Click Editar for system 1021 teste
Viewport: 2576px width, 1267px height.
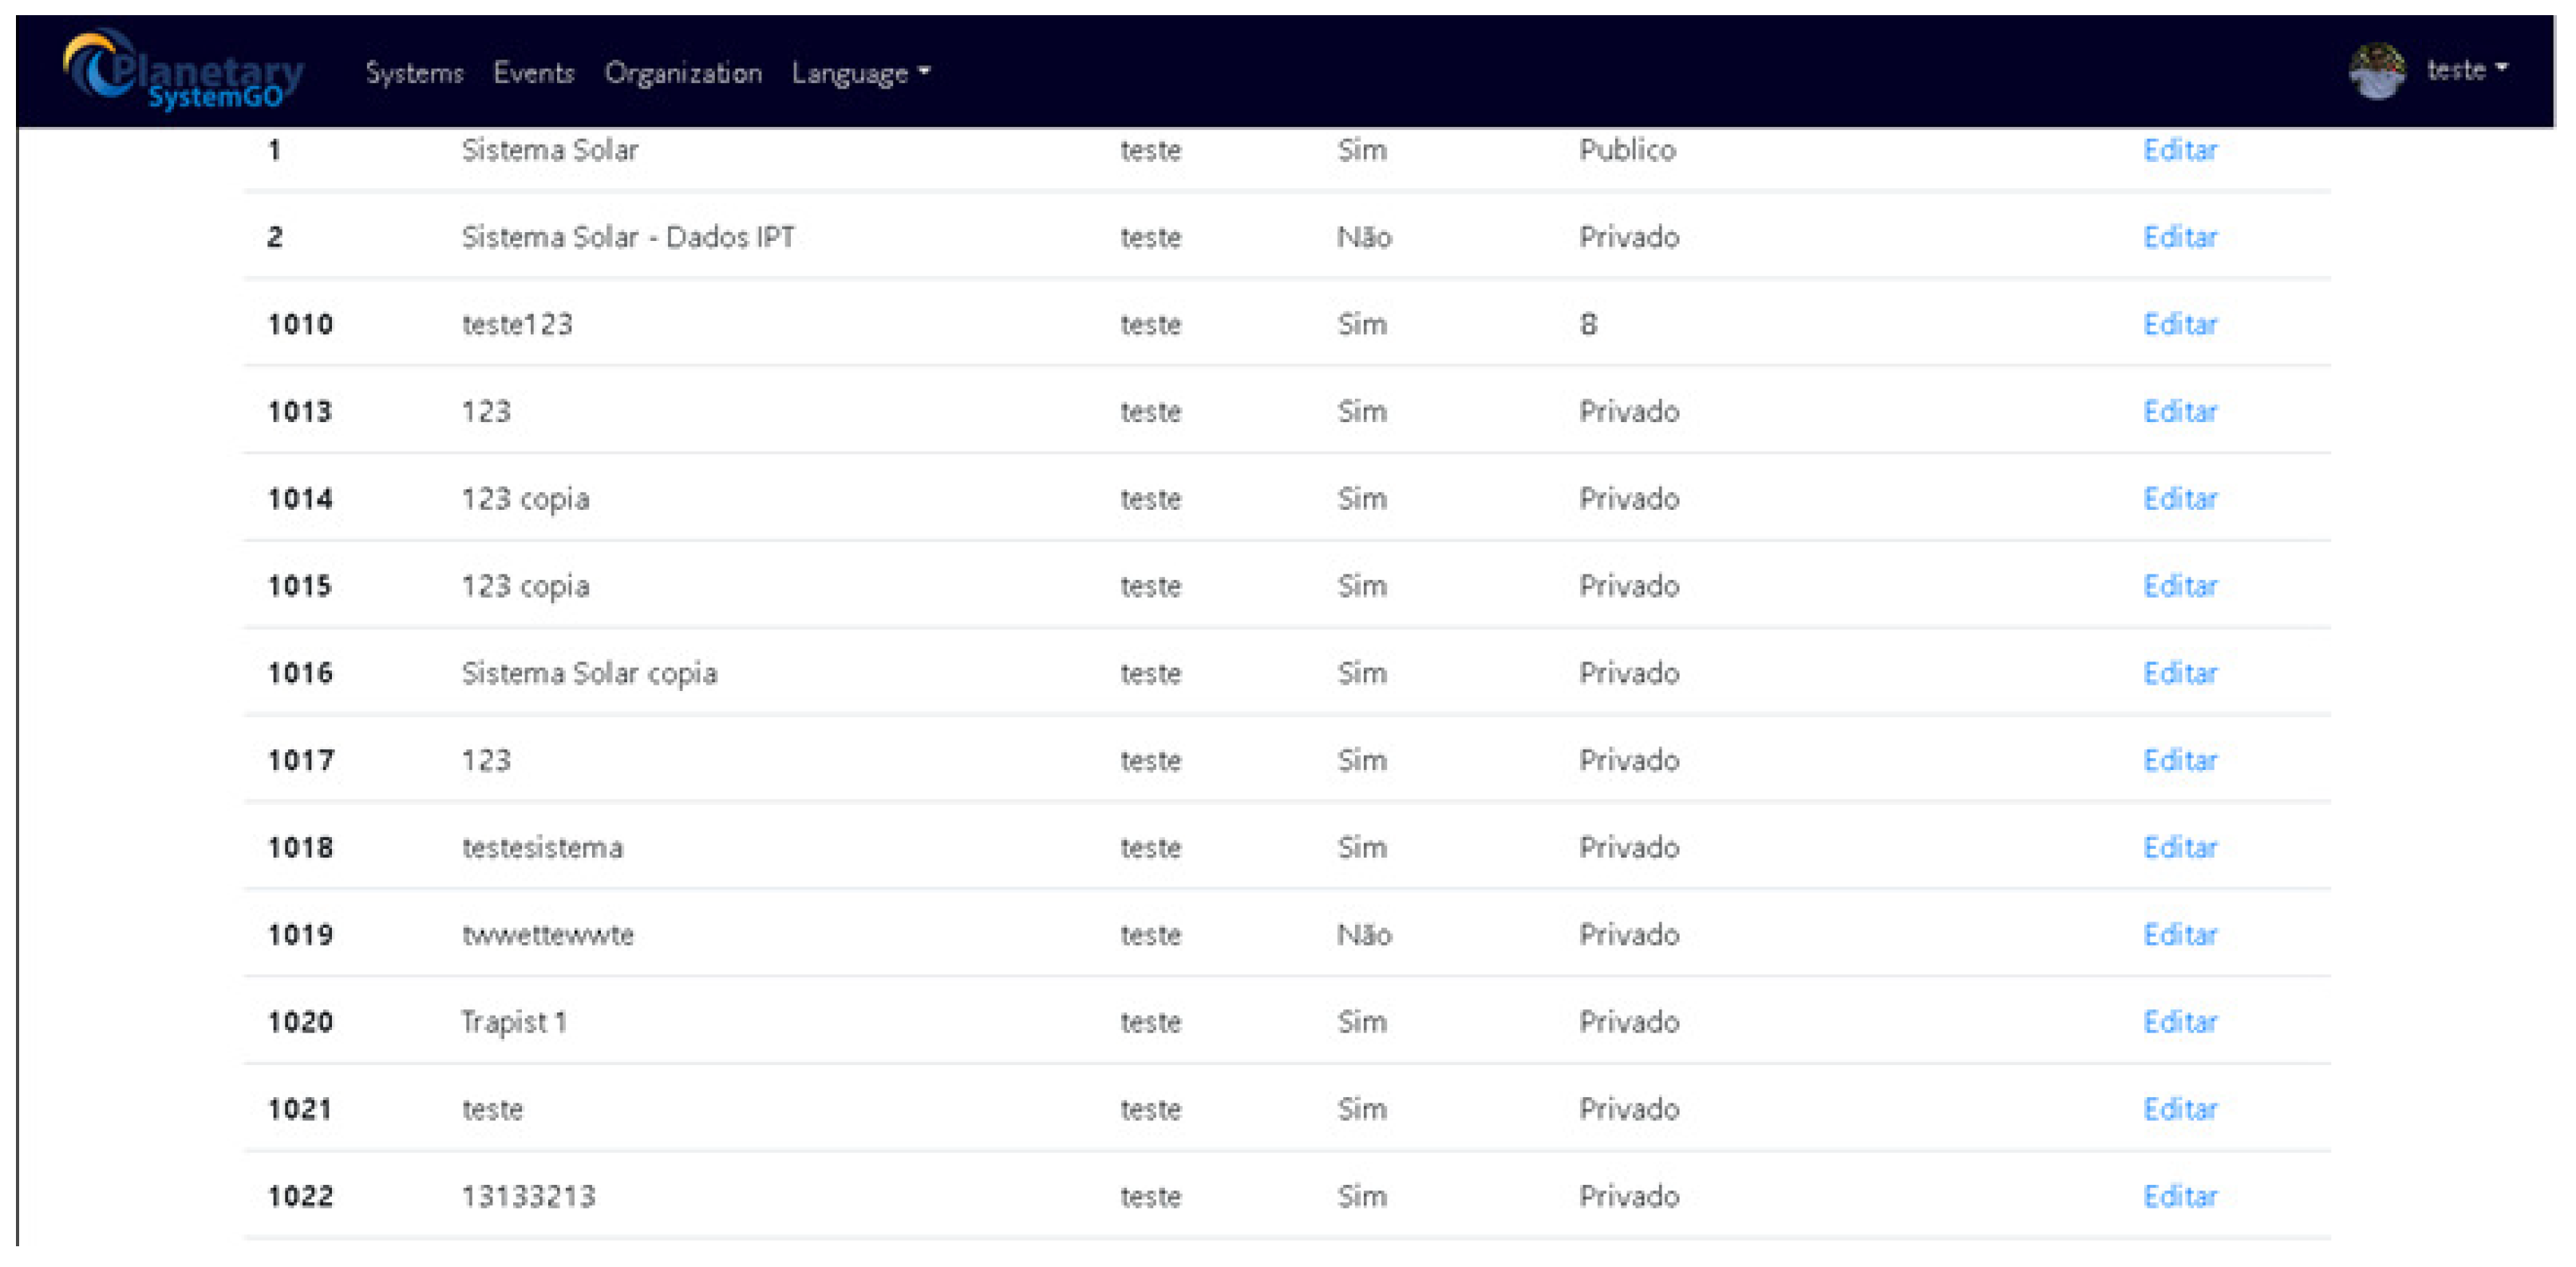tap(2180, 1109)
